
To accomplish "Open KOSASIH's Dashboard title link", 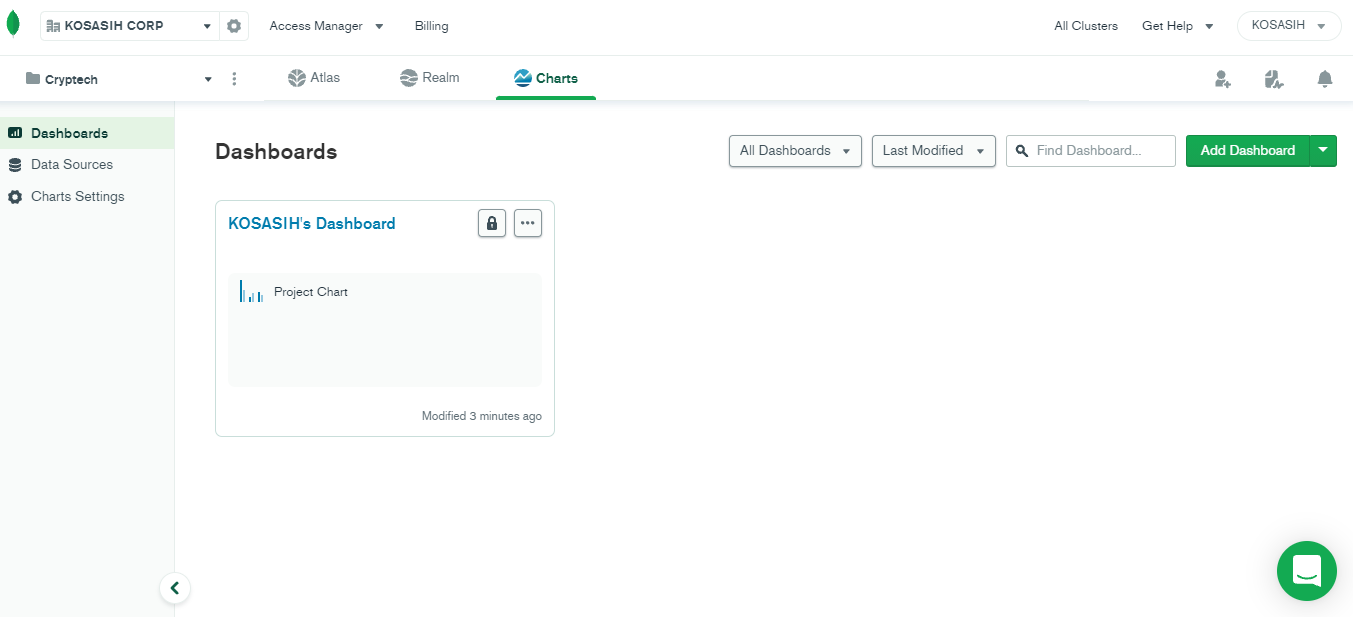I will click(x=312, y=224).
